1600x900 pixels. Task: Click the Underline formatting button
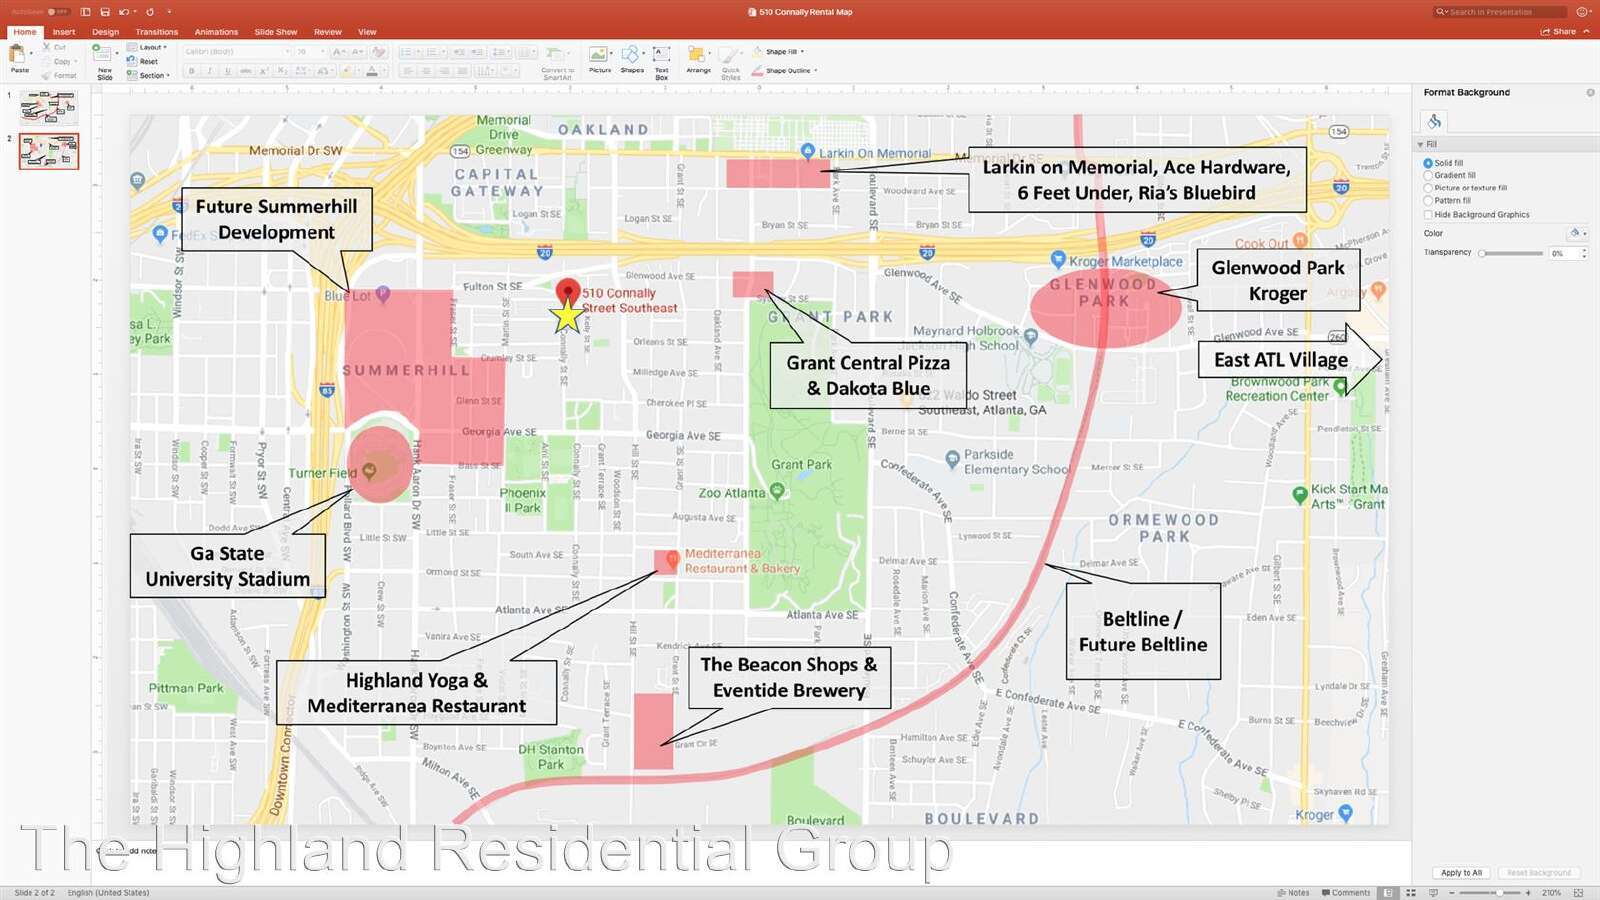tap(227, 71)
